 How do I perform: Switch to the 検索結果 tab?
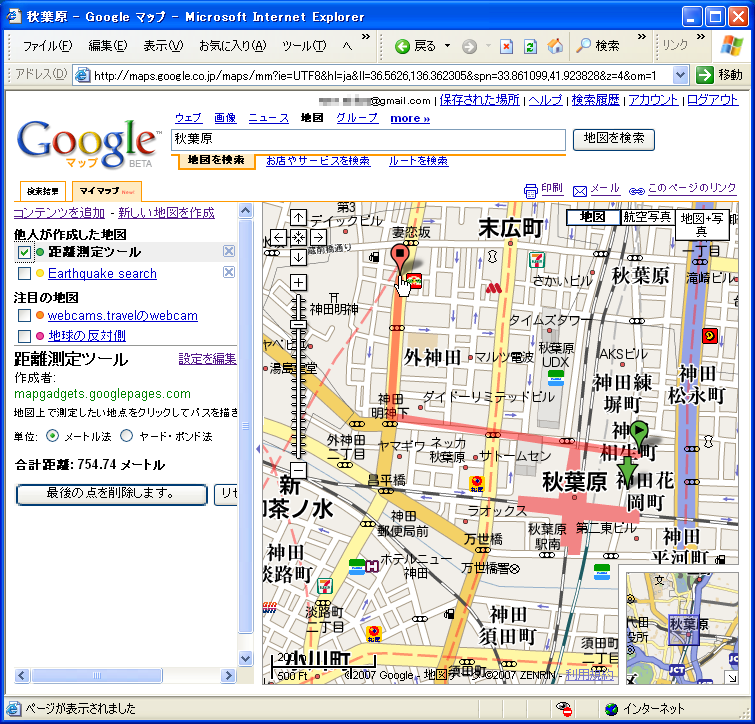coord(42,191)
